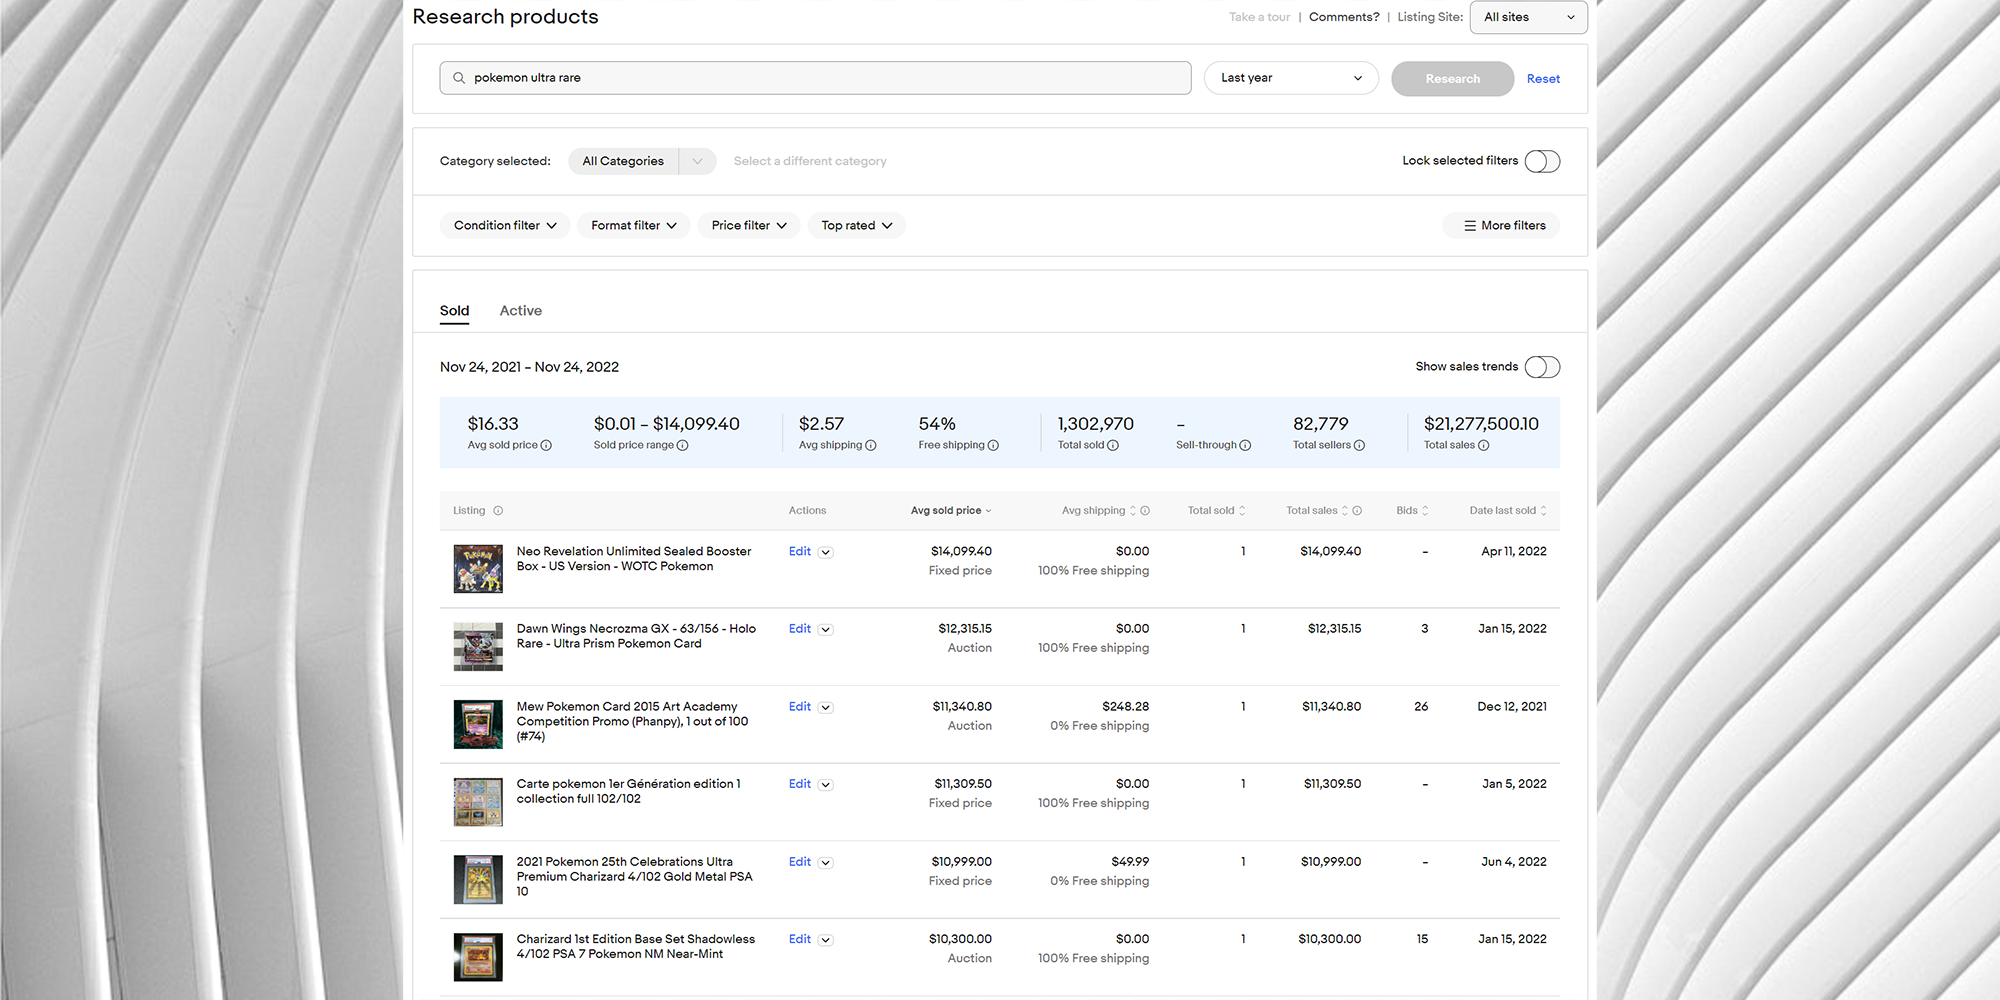
Task: Open Charizard 1st Edition Shadowless thumbnail
Action: pos(478,957)
